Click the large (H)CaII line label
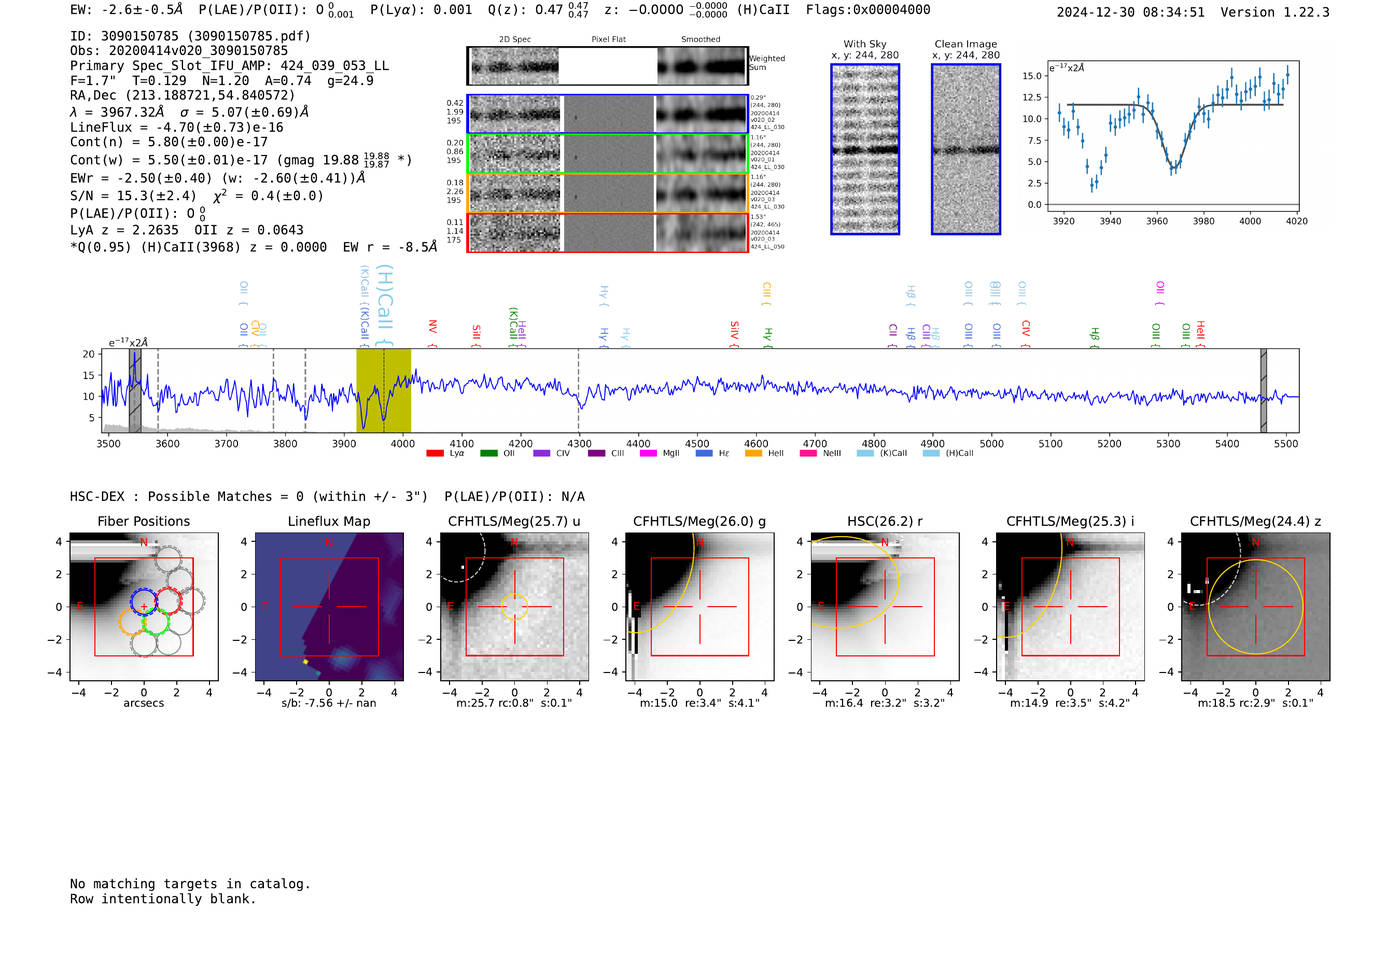The width and height of the screenshot is (1400, 953). tap(386, 305)
